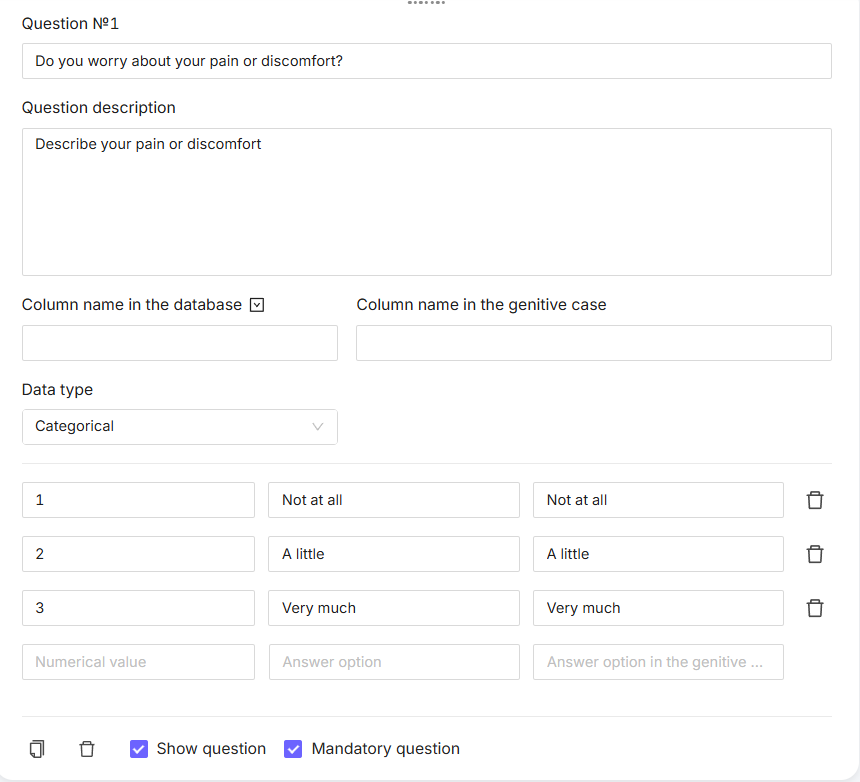Image resolution: width=860 pixels, height=782 pixels.
Task: Click icon next to Column name in database
Action: (257, 305)
